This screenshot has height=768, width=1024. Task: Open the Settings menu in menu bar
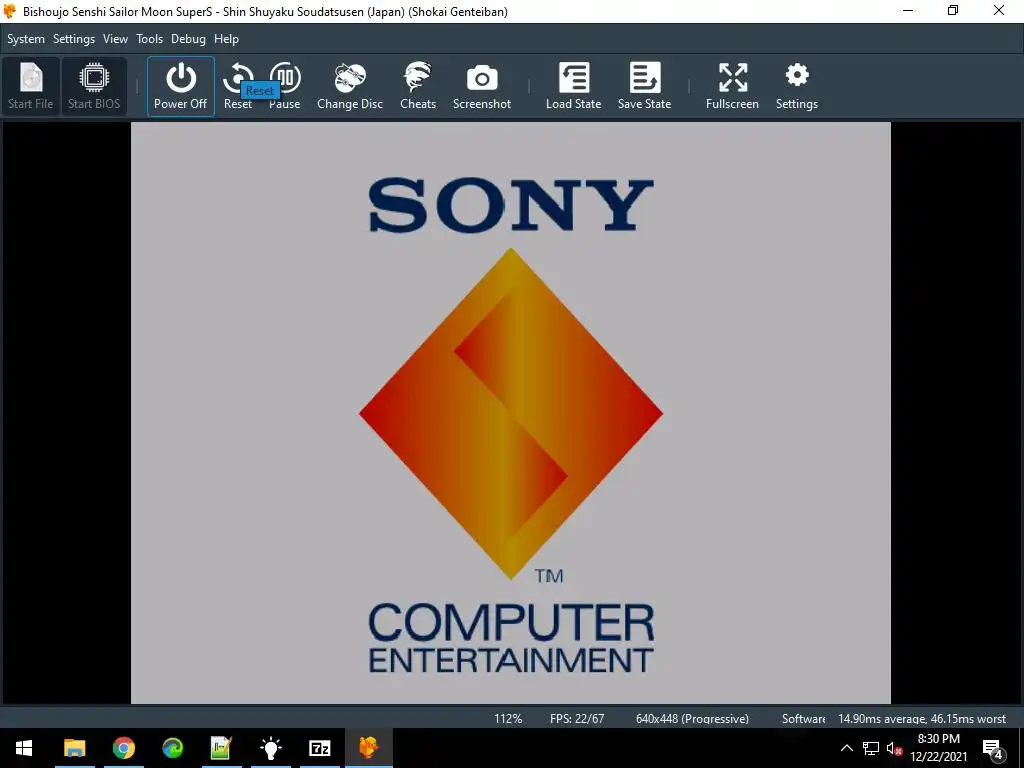74,39
